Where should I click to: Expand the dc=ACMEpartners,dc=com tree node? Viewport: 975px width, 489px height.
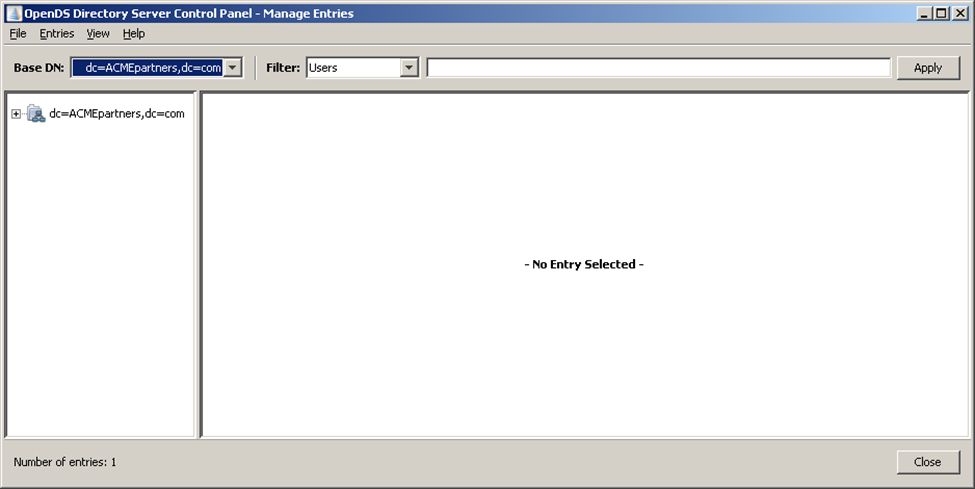[x=16, y=114]
